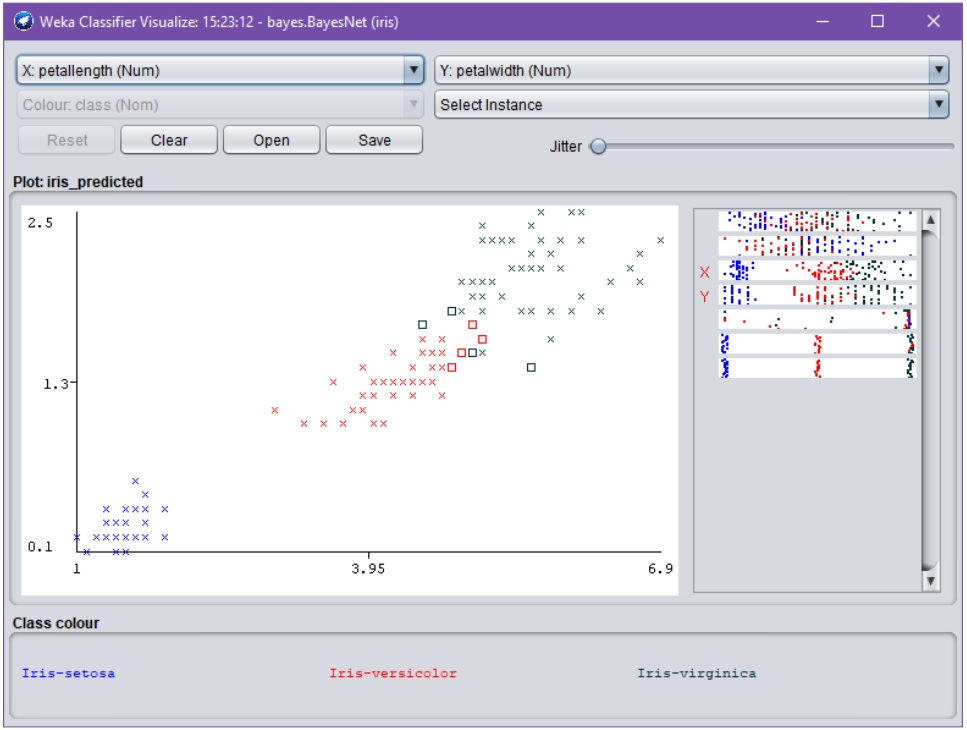Expand the Select Instance dropdown
The height and width of the screenshot is (730, 967).
940,103
